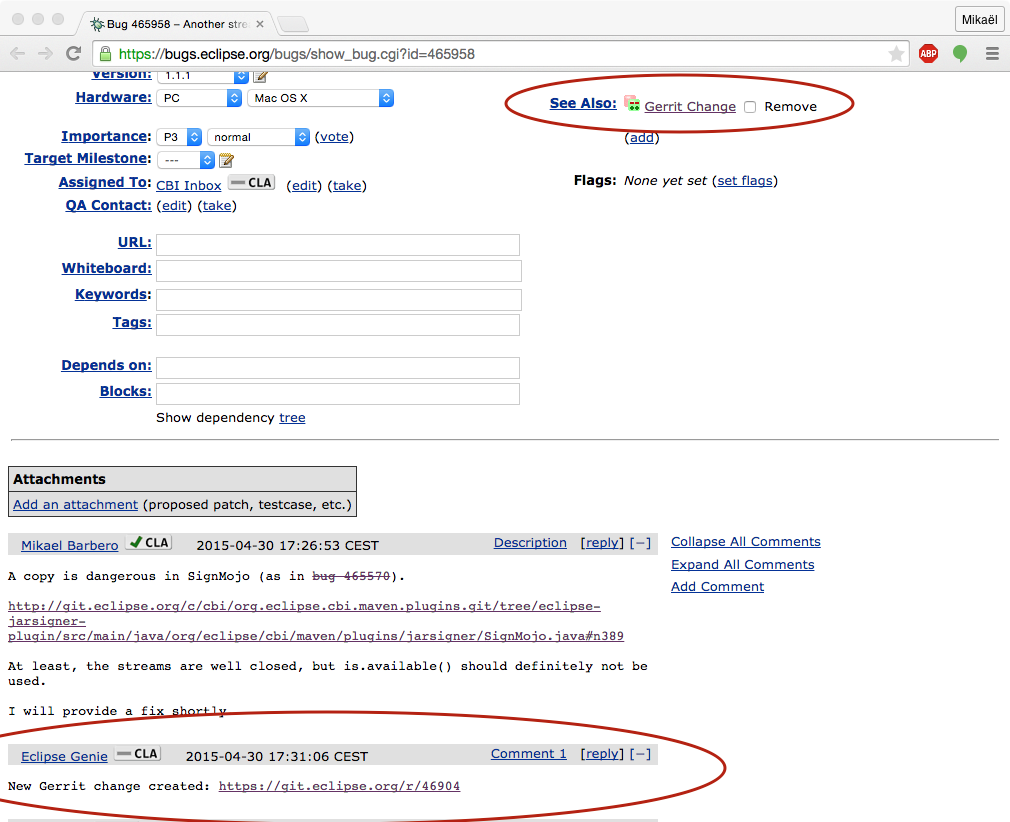Open the Version dropdown

203,76
